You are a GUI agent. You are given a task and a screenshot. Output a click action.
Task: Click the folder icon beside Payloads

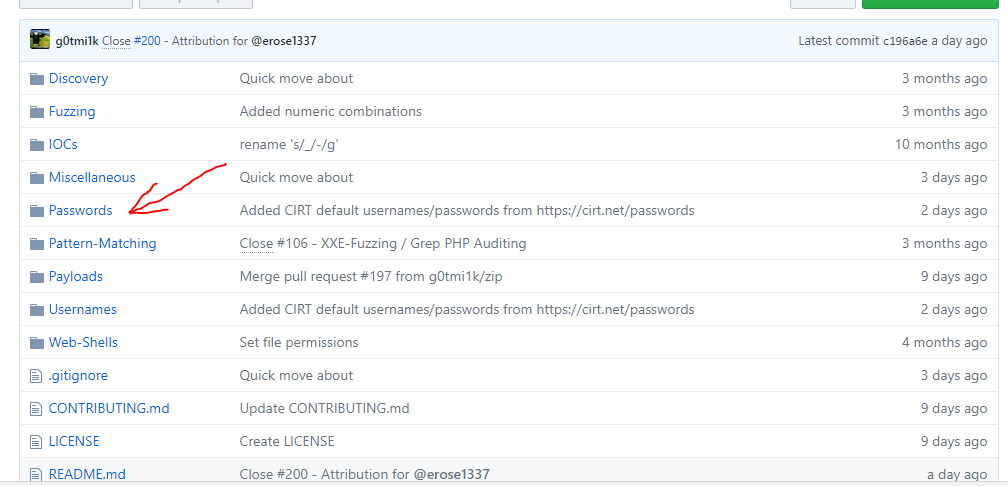click(37, 277)
